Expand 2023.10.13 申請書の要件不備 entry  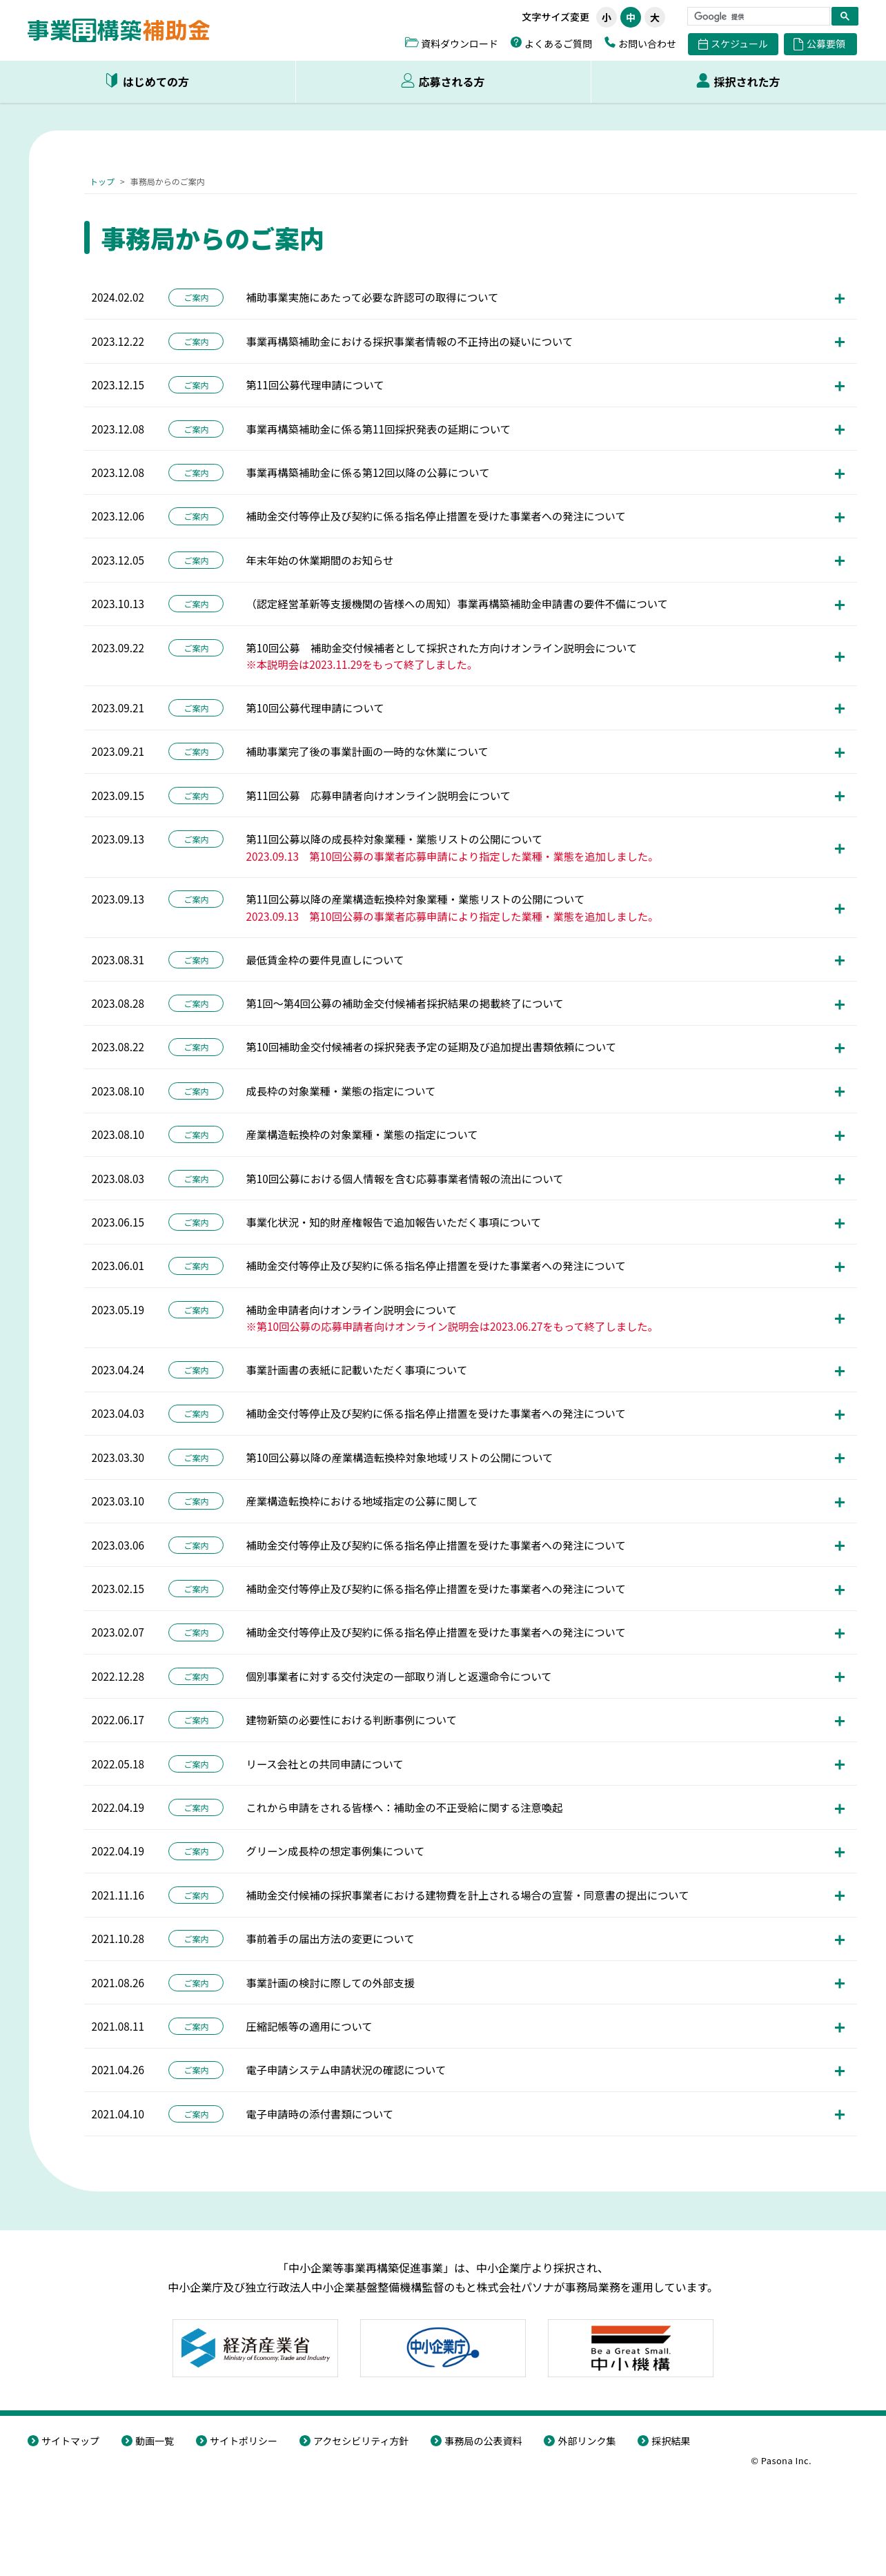click(x=839, y=605)
